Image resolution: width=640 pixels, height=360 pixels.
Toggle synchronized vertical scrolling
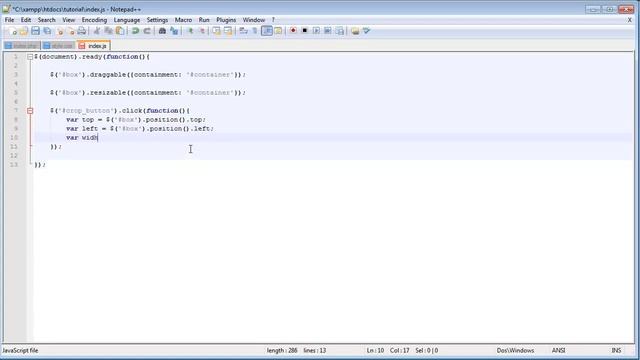[x=216, y=31]
